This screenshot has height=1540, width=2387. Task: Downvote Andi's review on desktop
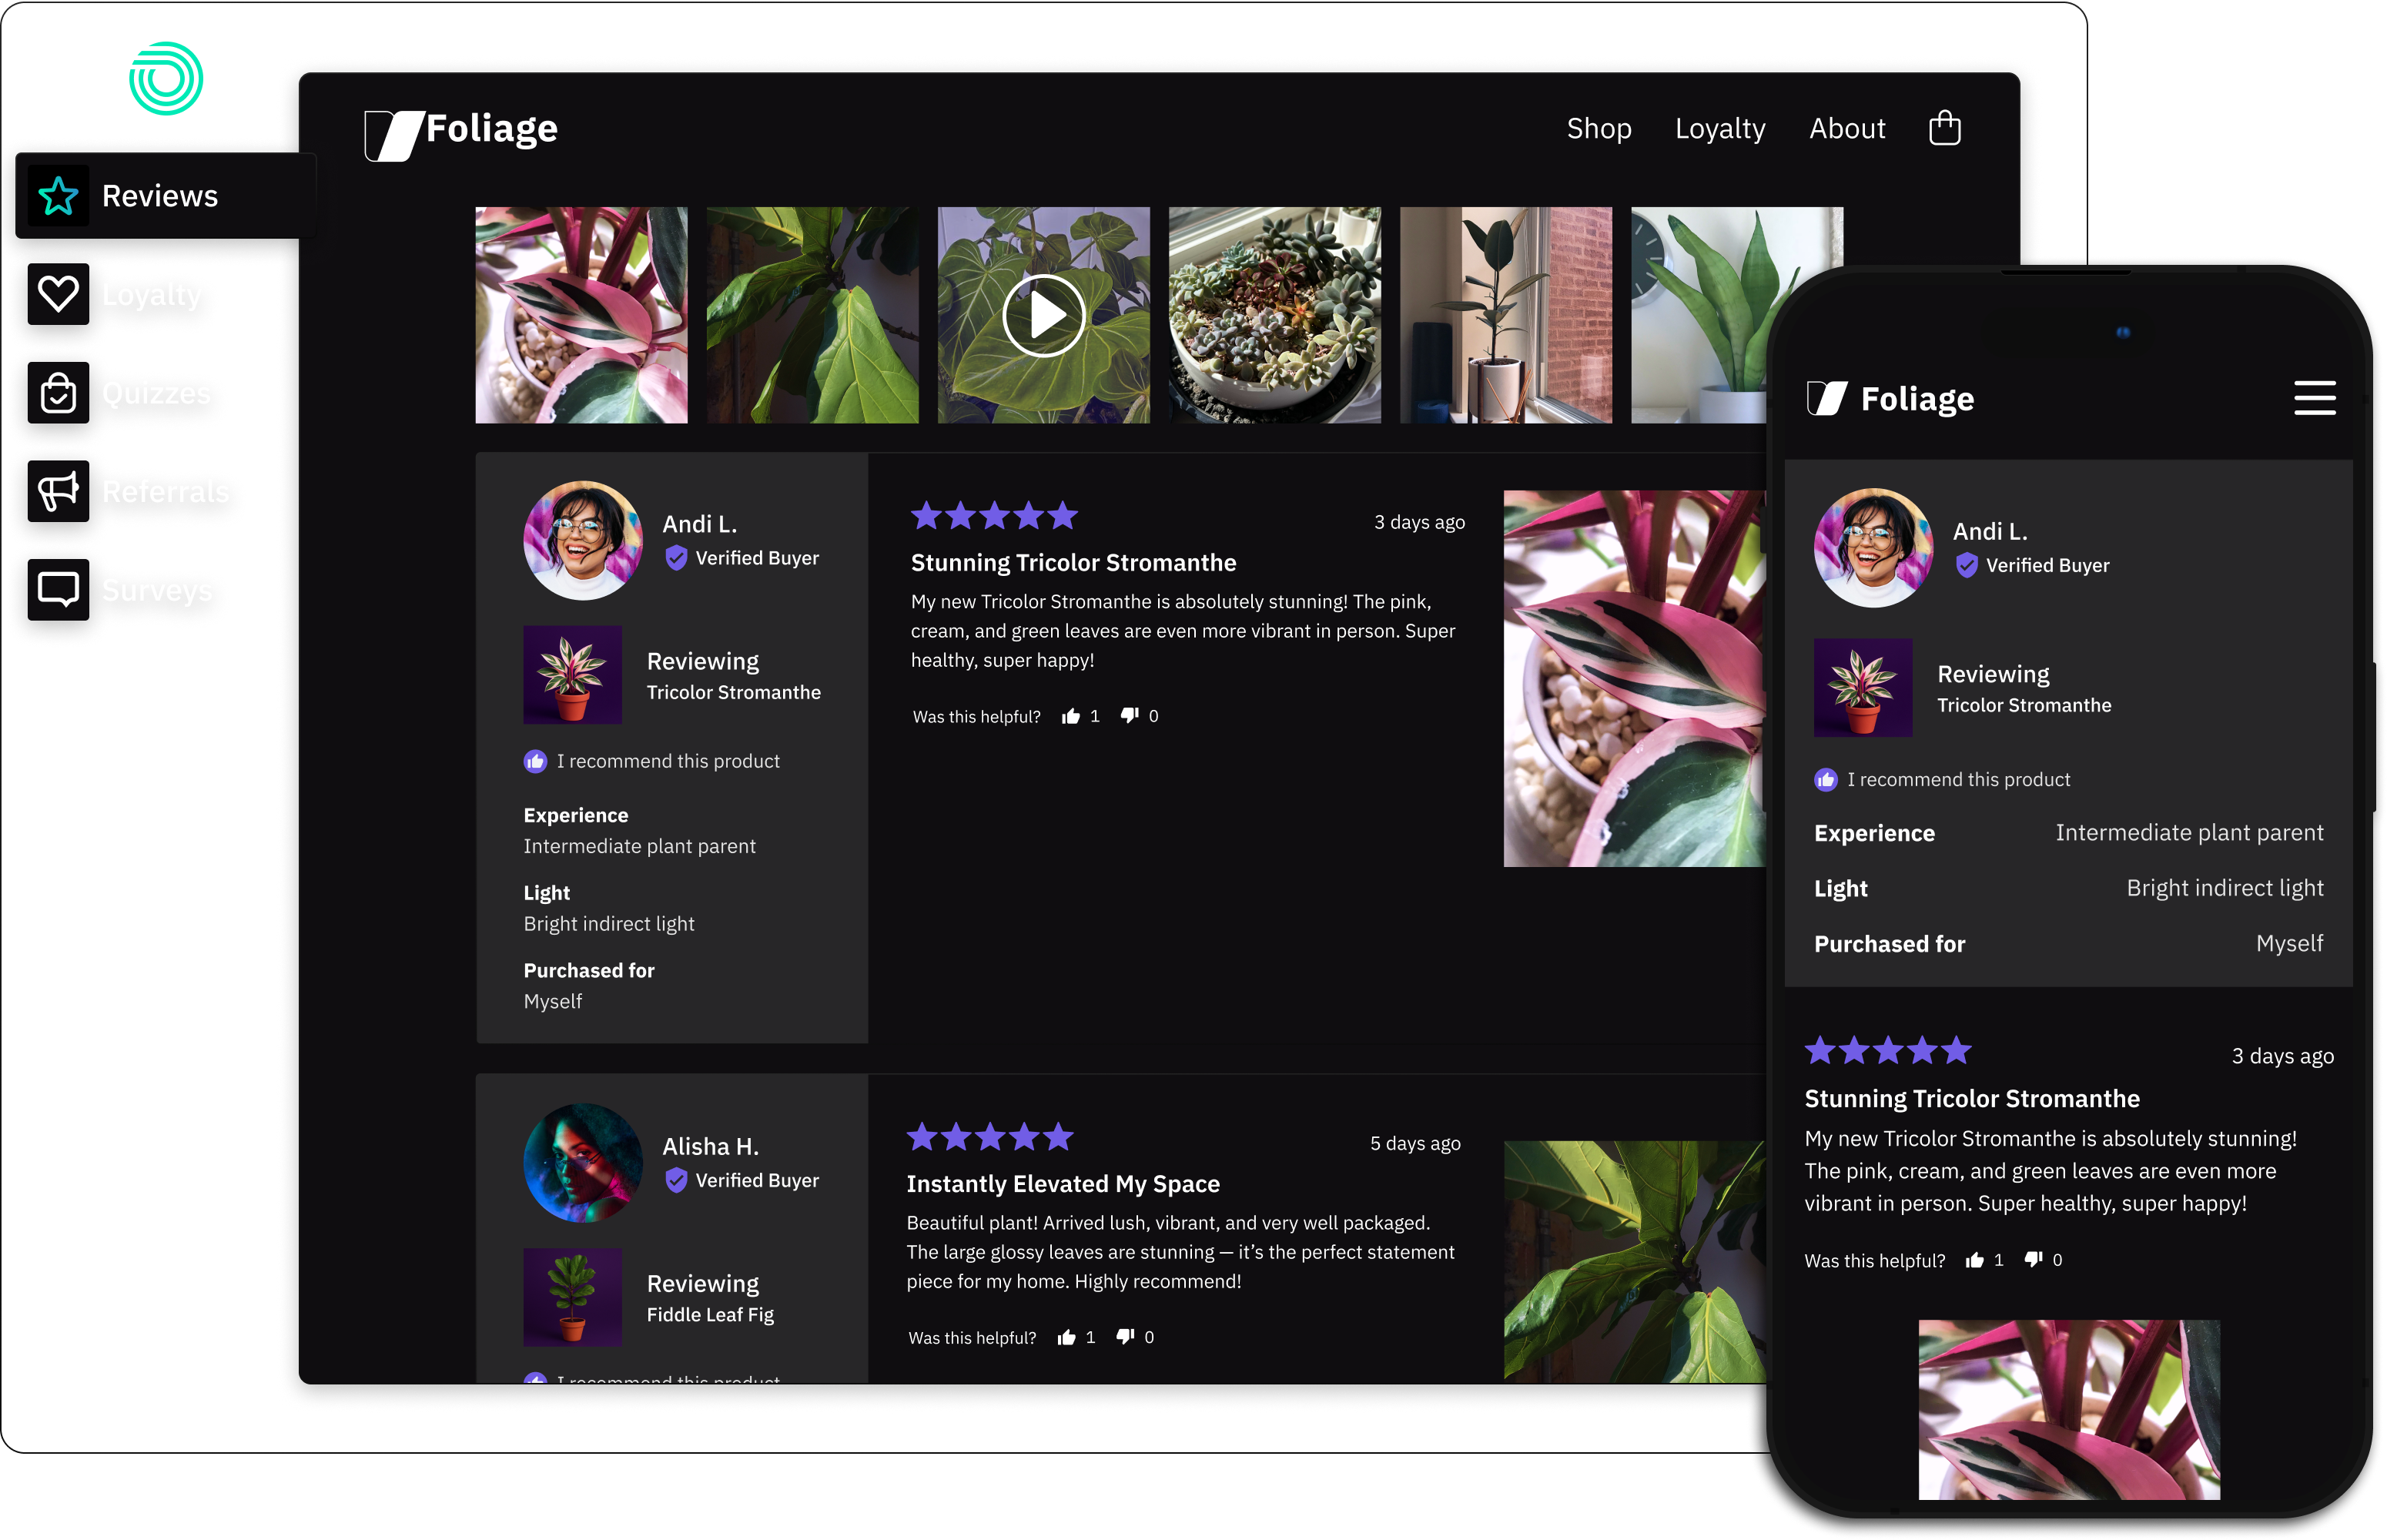1130,716
